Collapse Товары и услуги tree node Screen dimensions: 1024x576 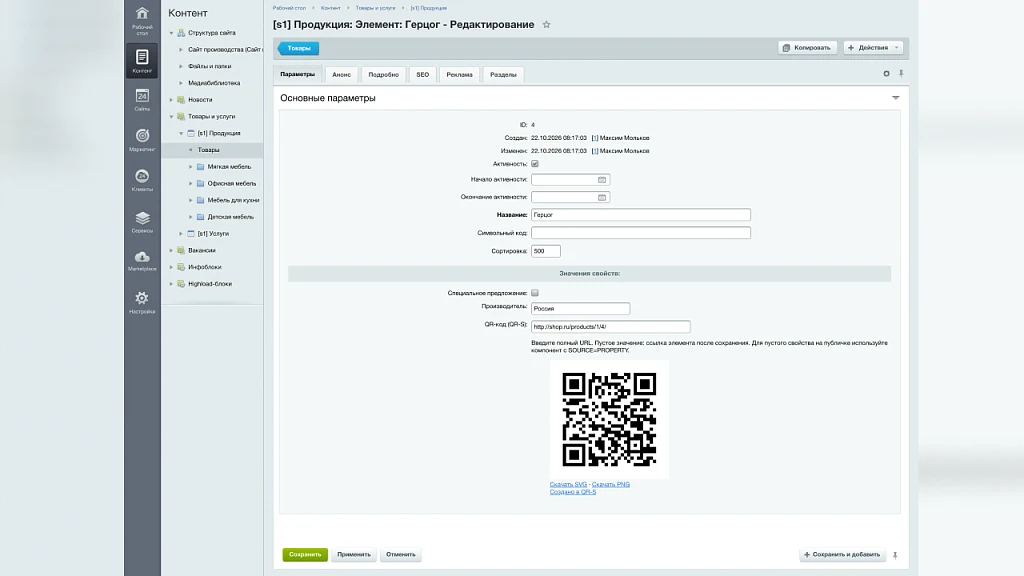[172, 116]
